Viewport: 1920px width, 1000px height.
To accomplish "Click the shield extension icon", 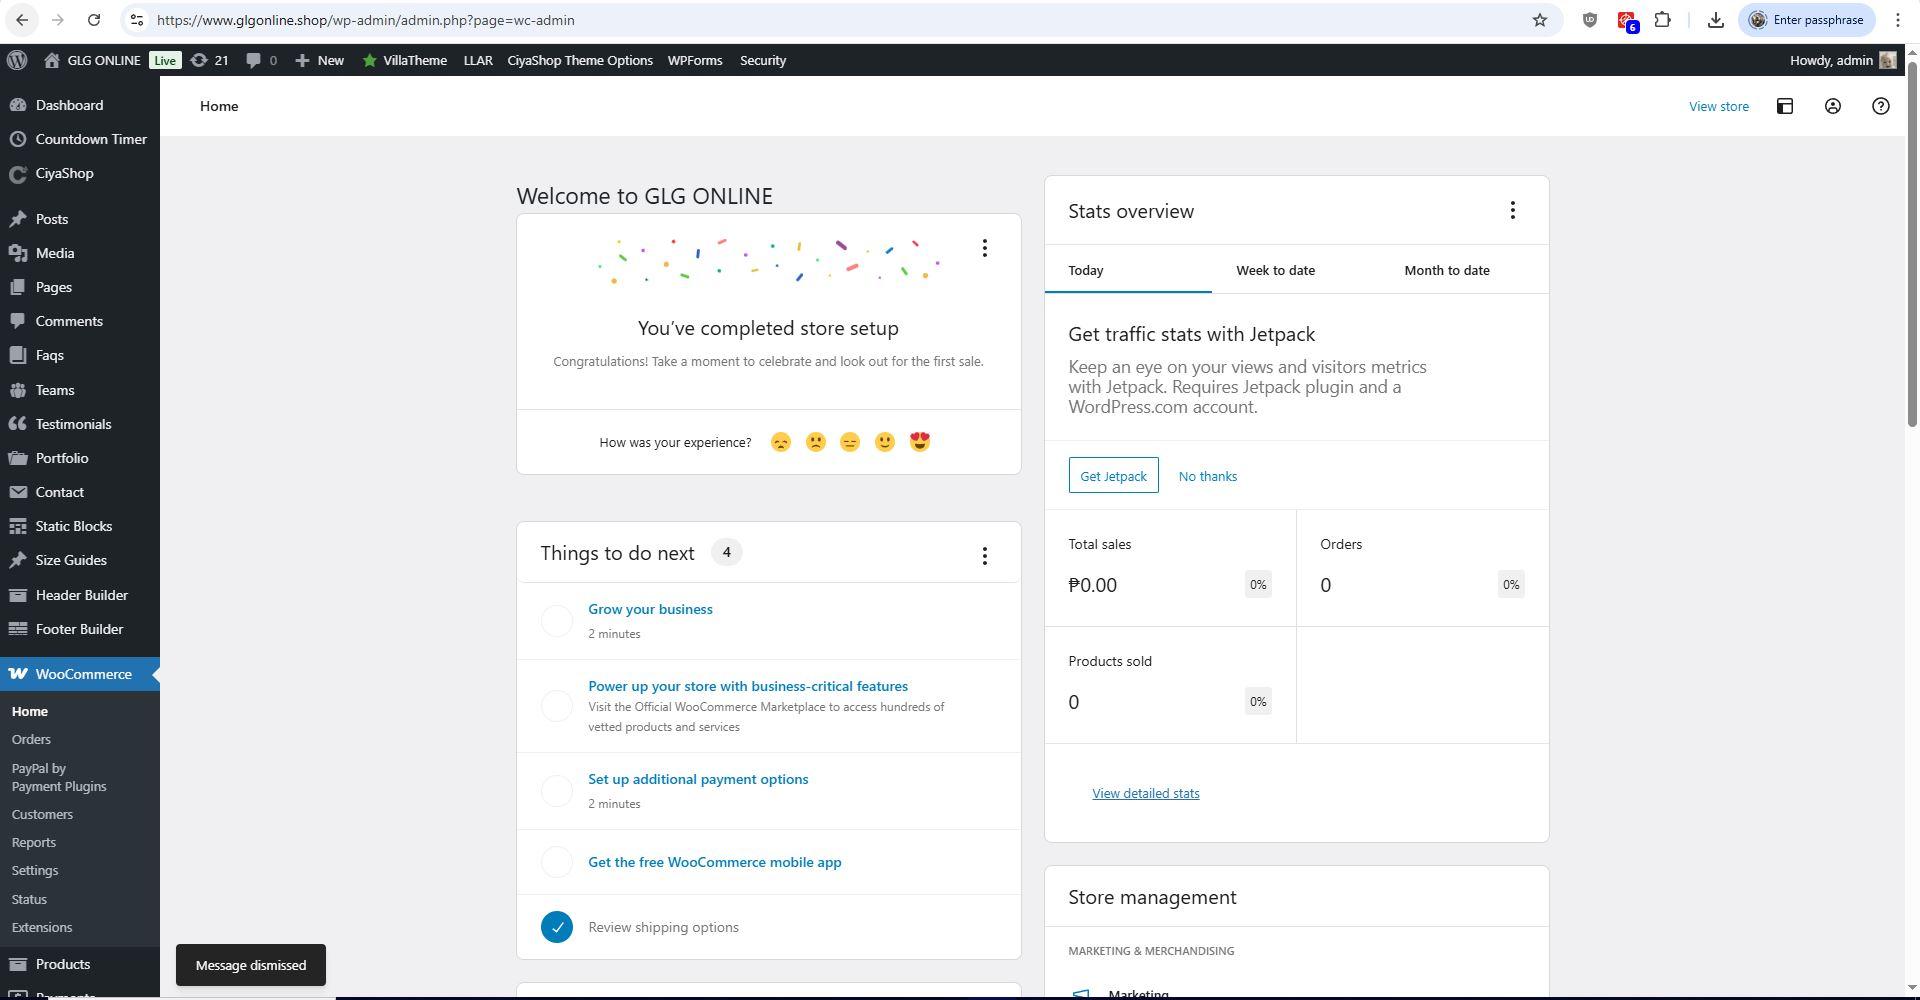I will pyautogui.click(x=1589, y=20).
